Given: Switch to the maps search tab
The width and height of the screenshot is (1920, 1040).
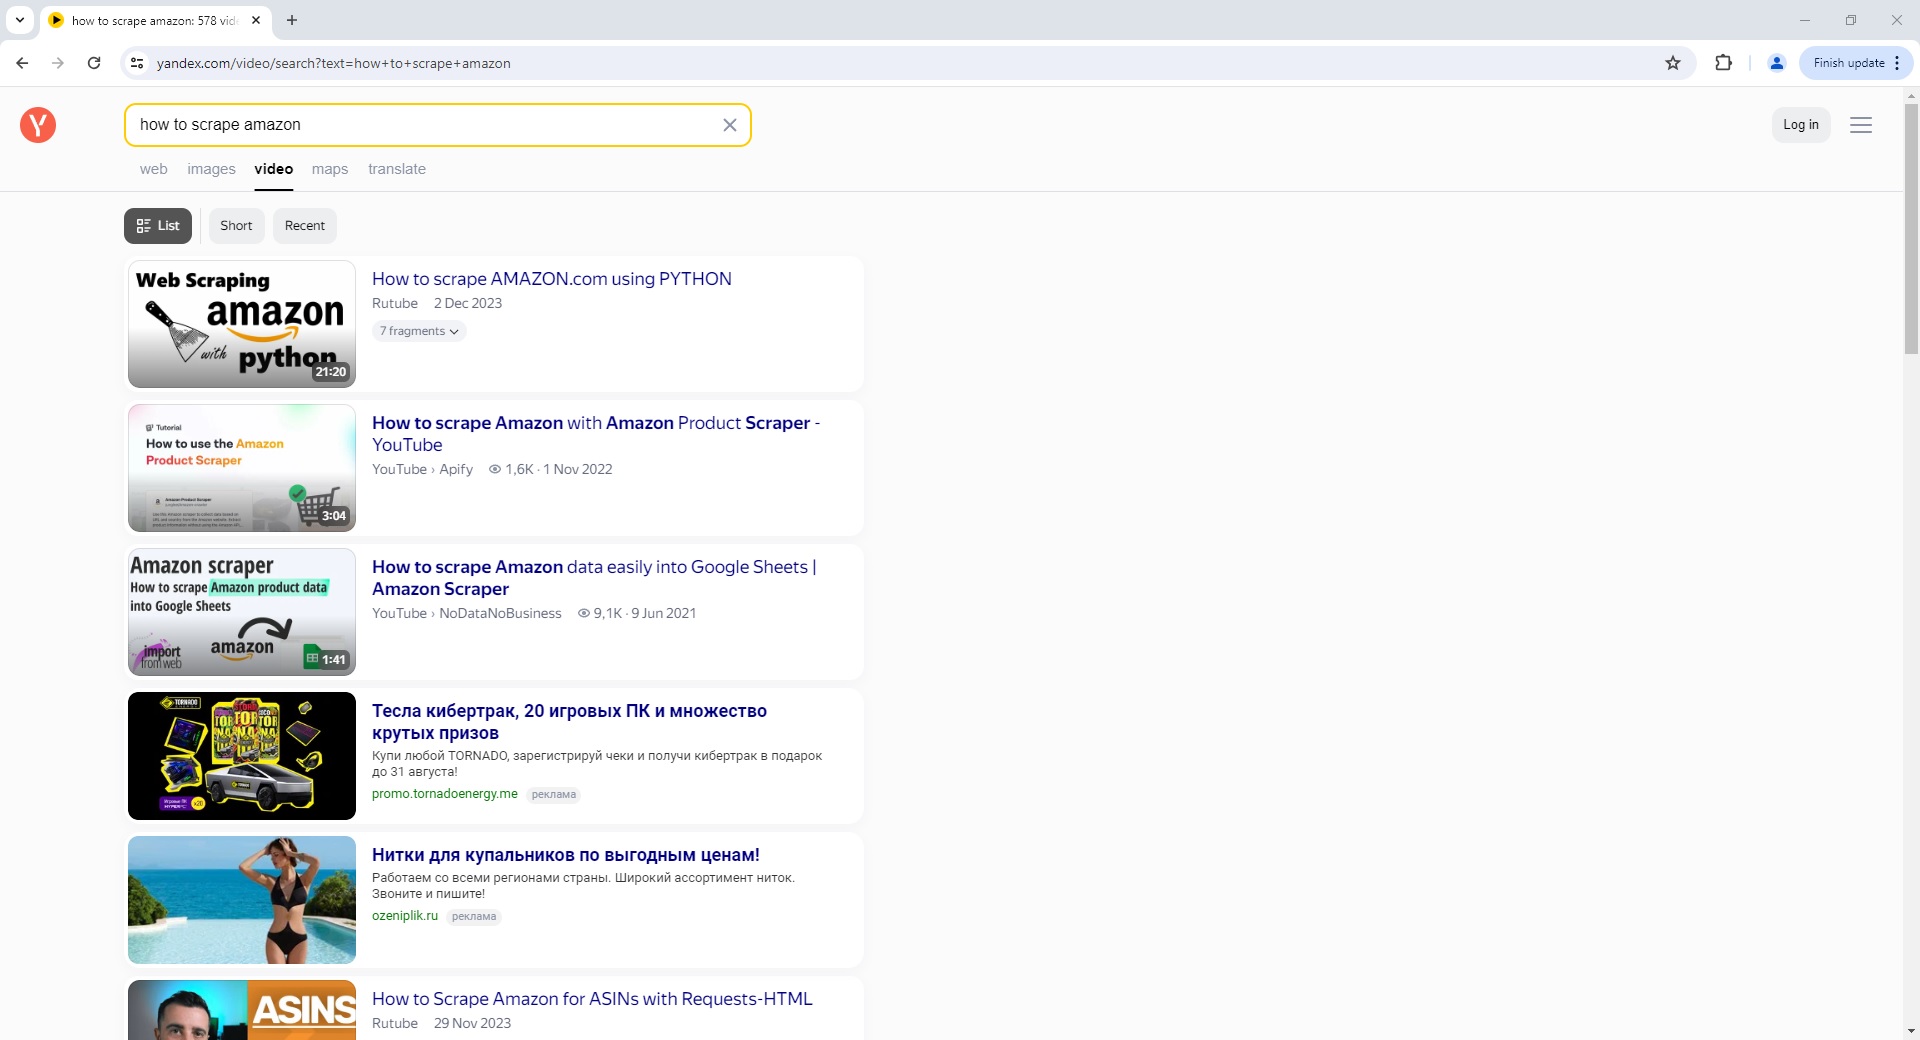Looking at the screenshot, I should point(330,169).
